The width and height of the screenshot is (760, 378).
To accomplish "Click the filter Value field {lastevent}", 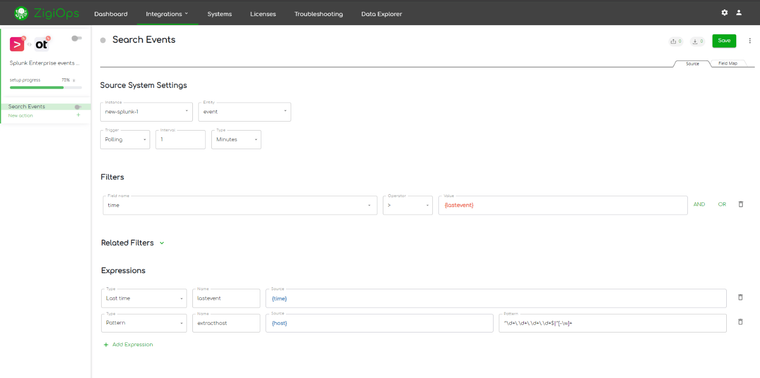I will pos(563,205).
